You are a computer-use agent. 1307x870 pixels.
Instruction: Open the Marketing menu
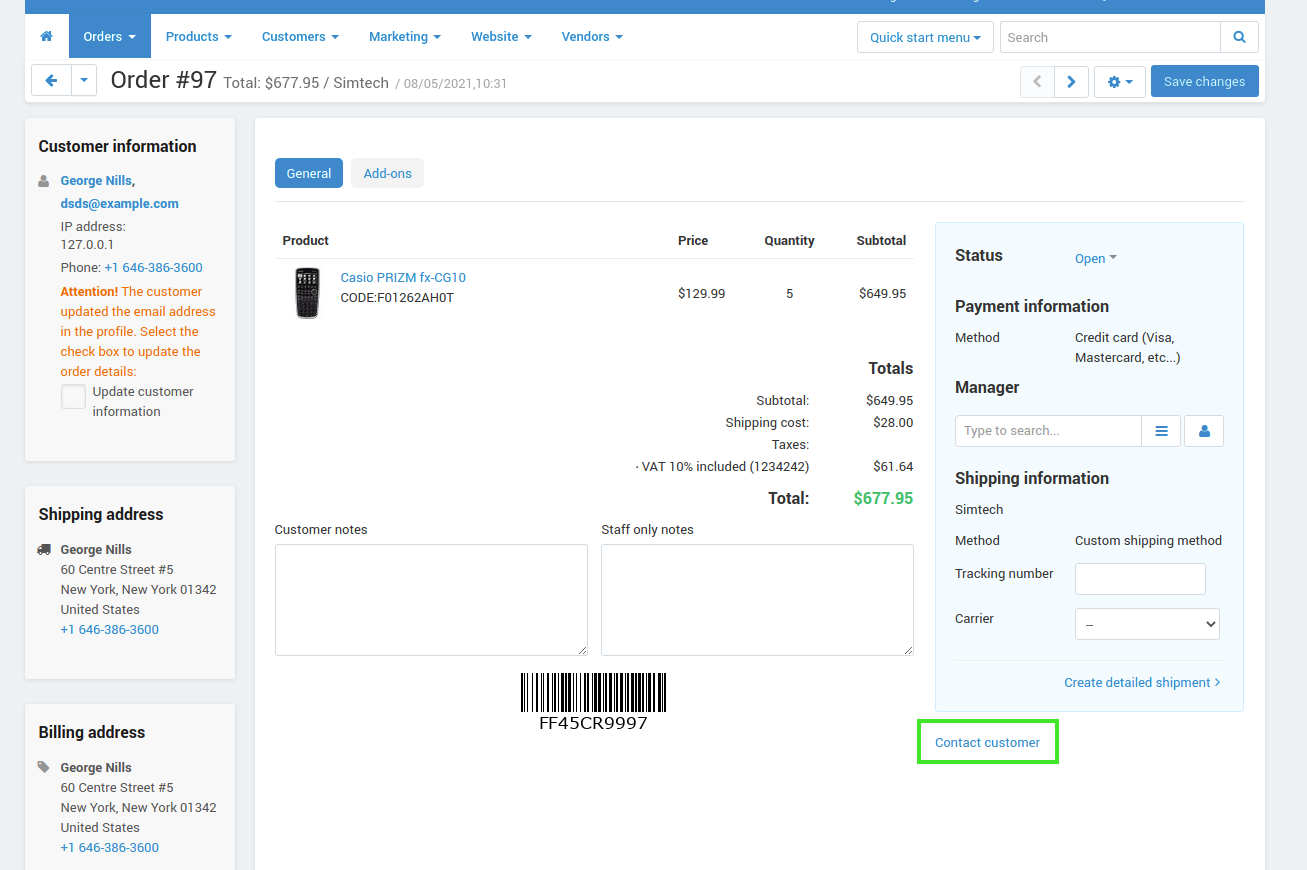coord(405,37)
